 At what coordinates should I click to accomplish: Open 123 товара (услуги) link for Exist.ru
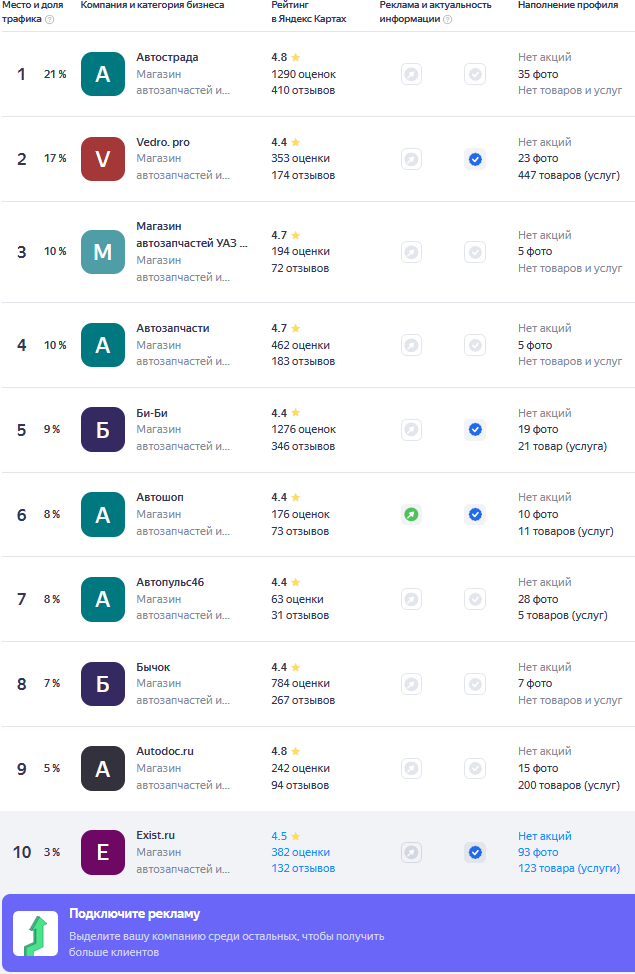point(568,868)
